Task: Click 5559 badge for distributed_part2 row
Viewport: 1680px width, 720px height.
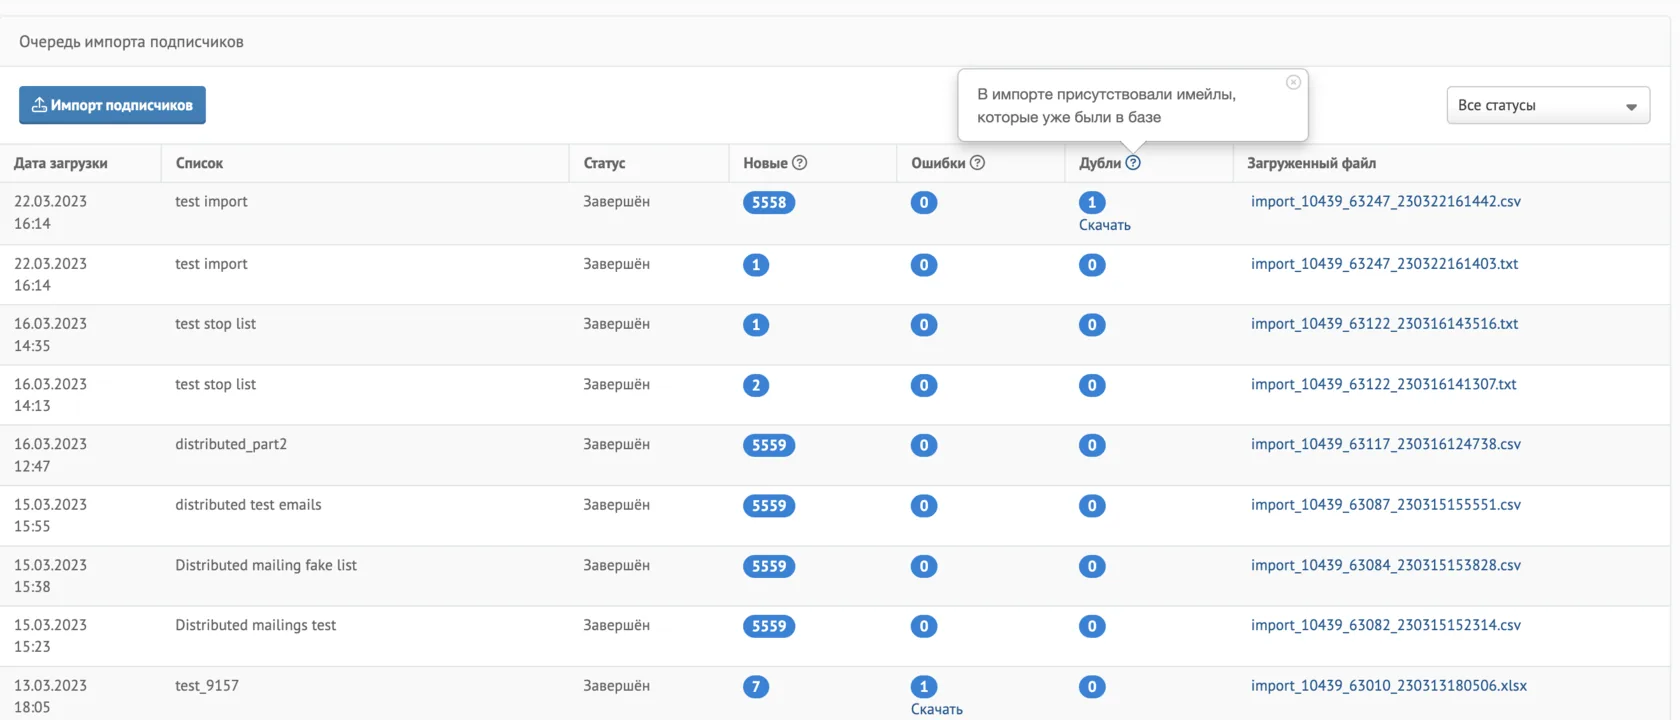Action: coord(769,445)
